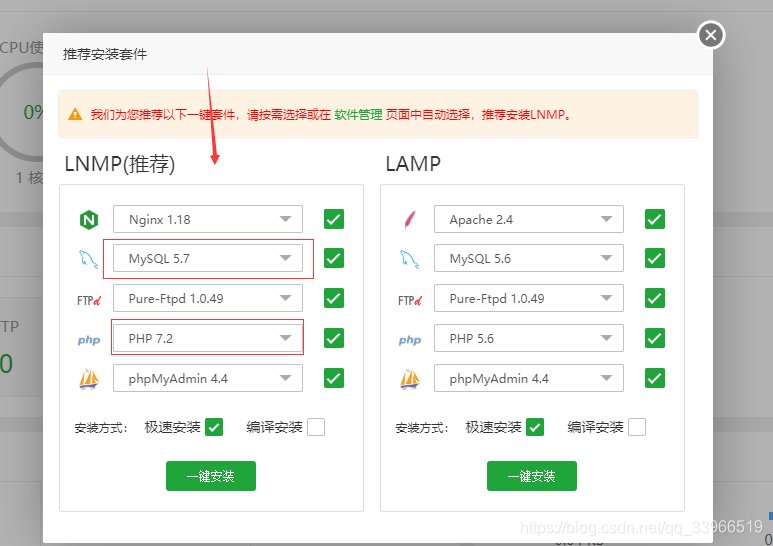
Task: Uncheck the MySQL 5.6 checkbox
Action: 655,258
